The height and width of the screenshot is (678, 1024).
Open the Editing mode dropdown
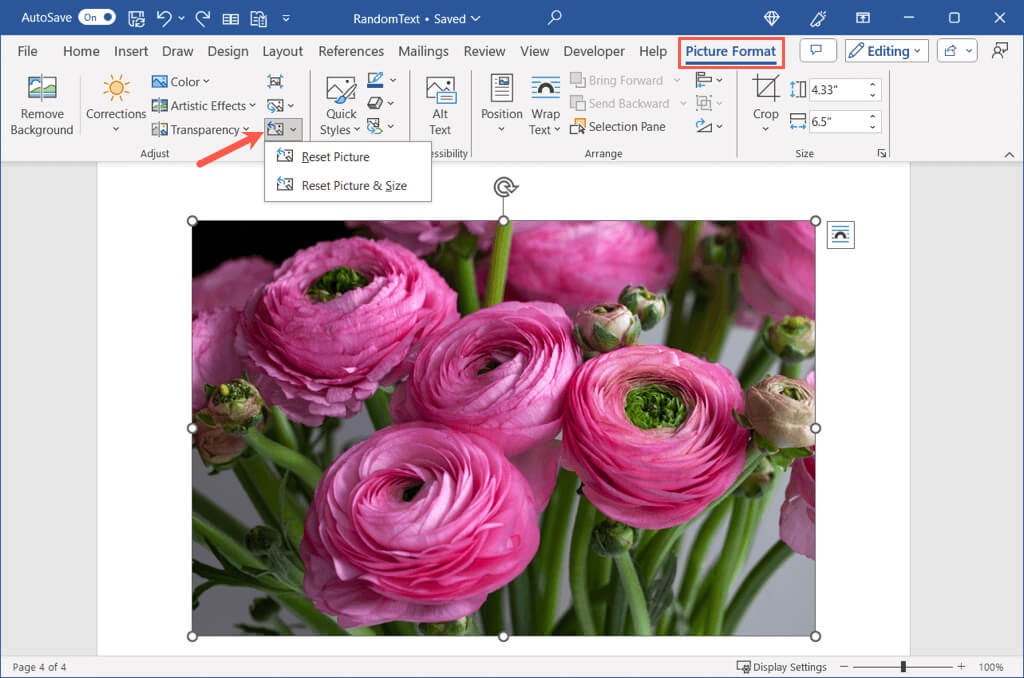[x=886, y=51]
